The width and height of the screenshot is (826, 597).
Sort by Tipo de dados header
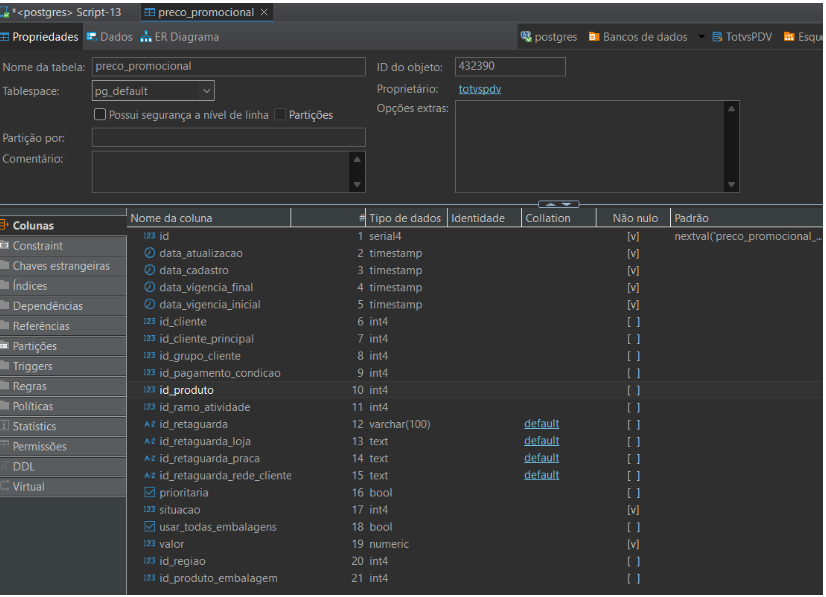click(x=406, y=218)
